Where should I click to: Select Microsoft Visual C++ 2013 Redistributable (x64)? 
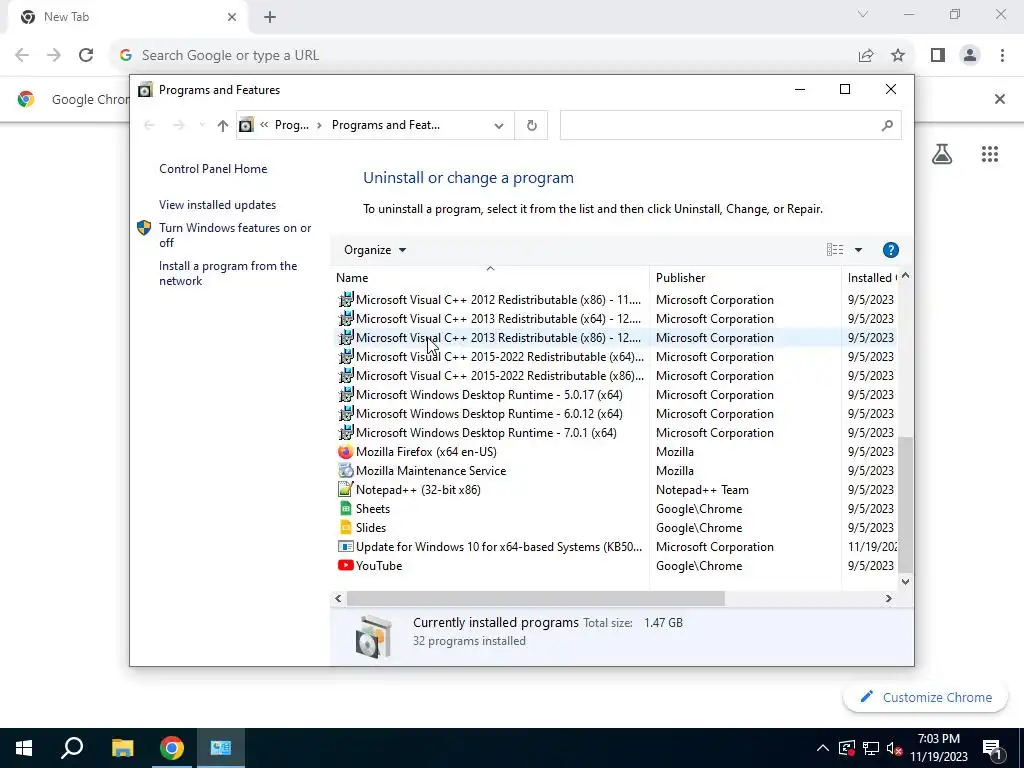[498, 319]
